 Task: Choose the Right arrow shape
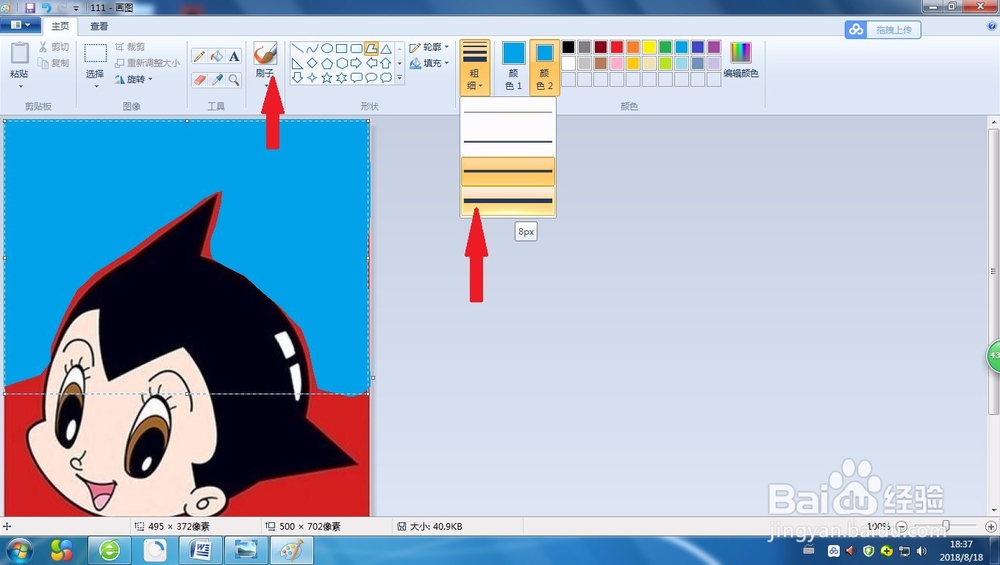point(356,63)
